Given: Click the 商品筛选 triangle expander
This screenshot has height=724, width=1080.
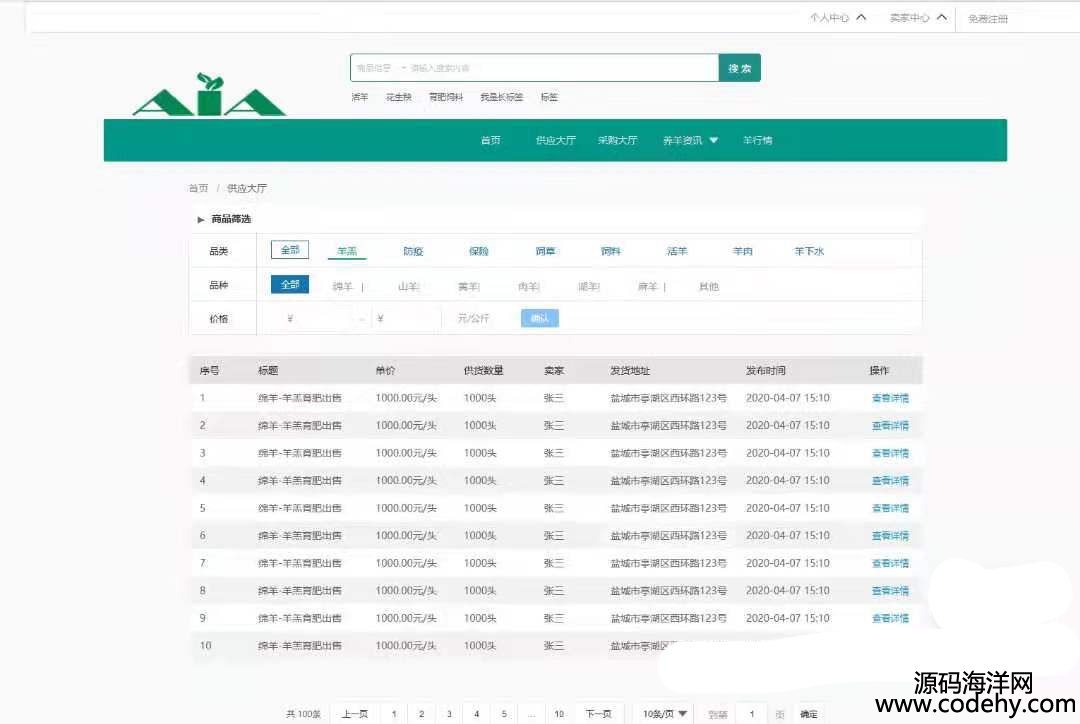Looking at the screenshot, I should click(200, 220).
